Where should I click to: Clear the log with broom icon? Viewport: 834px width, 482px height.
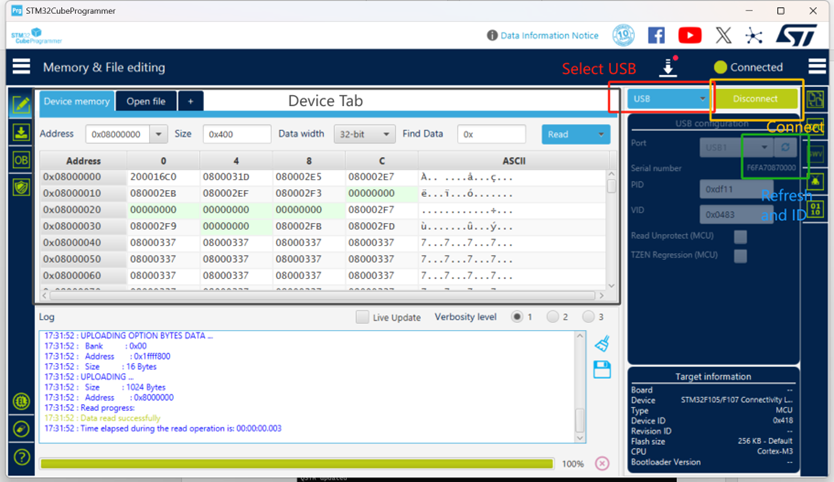coord(602,344)
